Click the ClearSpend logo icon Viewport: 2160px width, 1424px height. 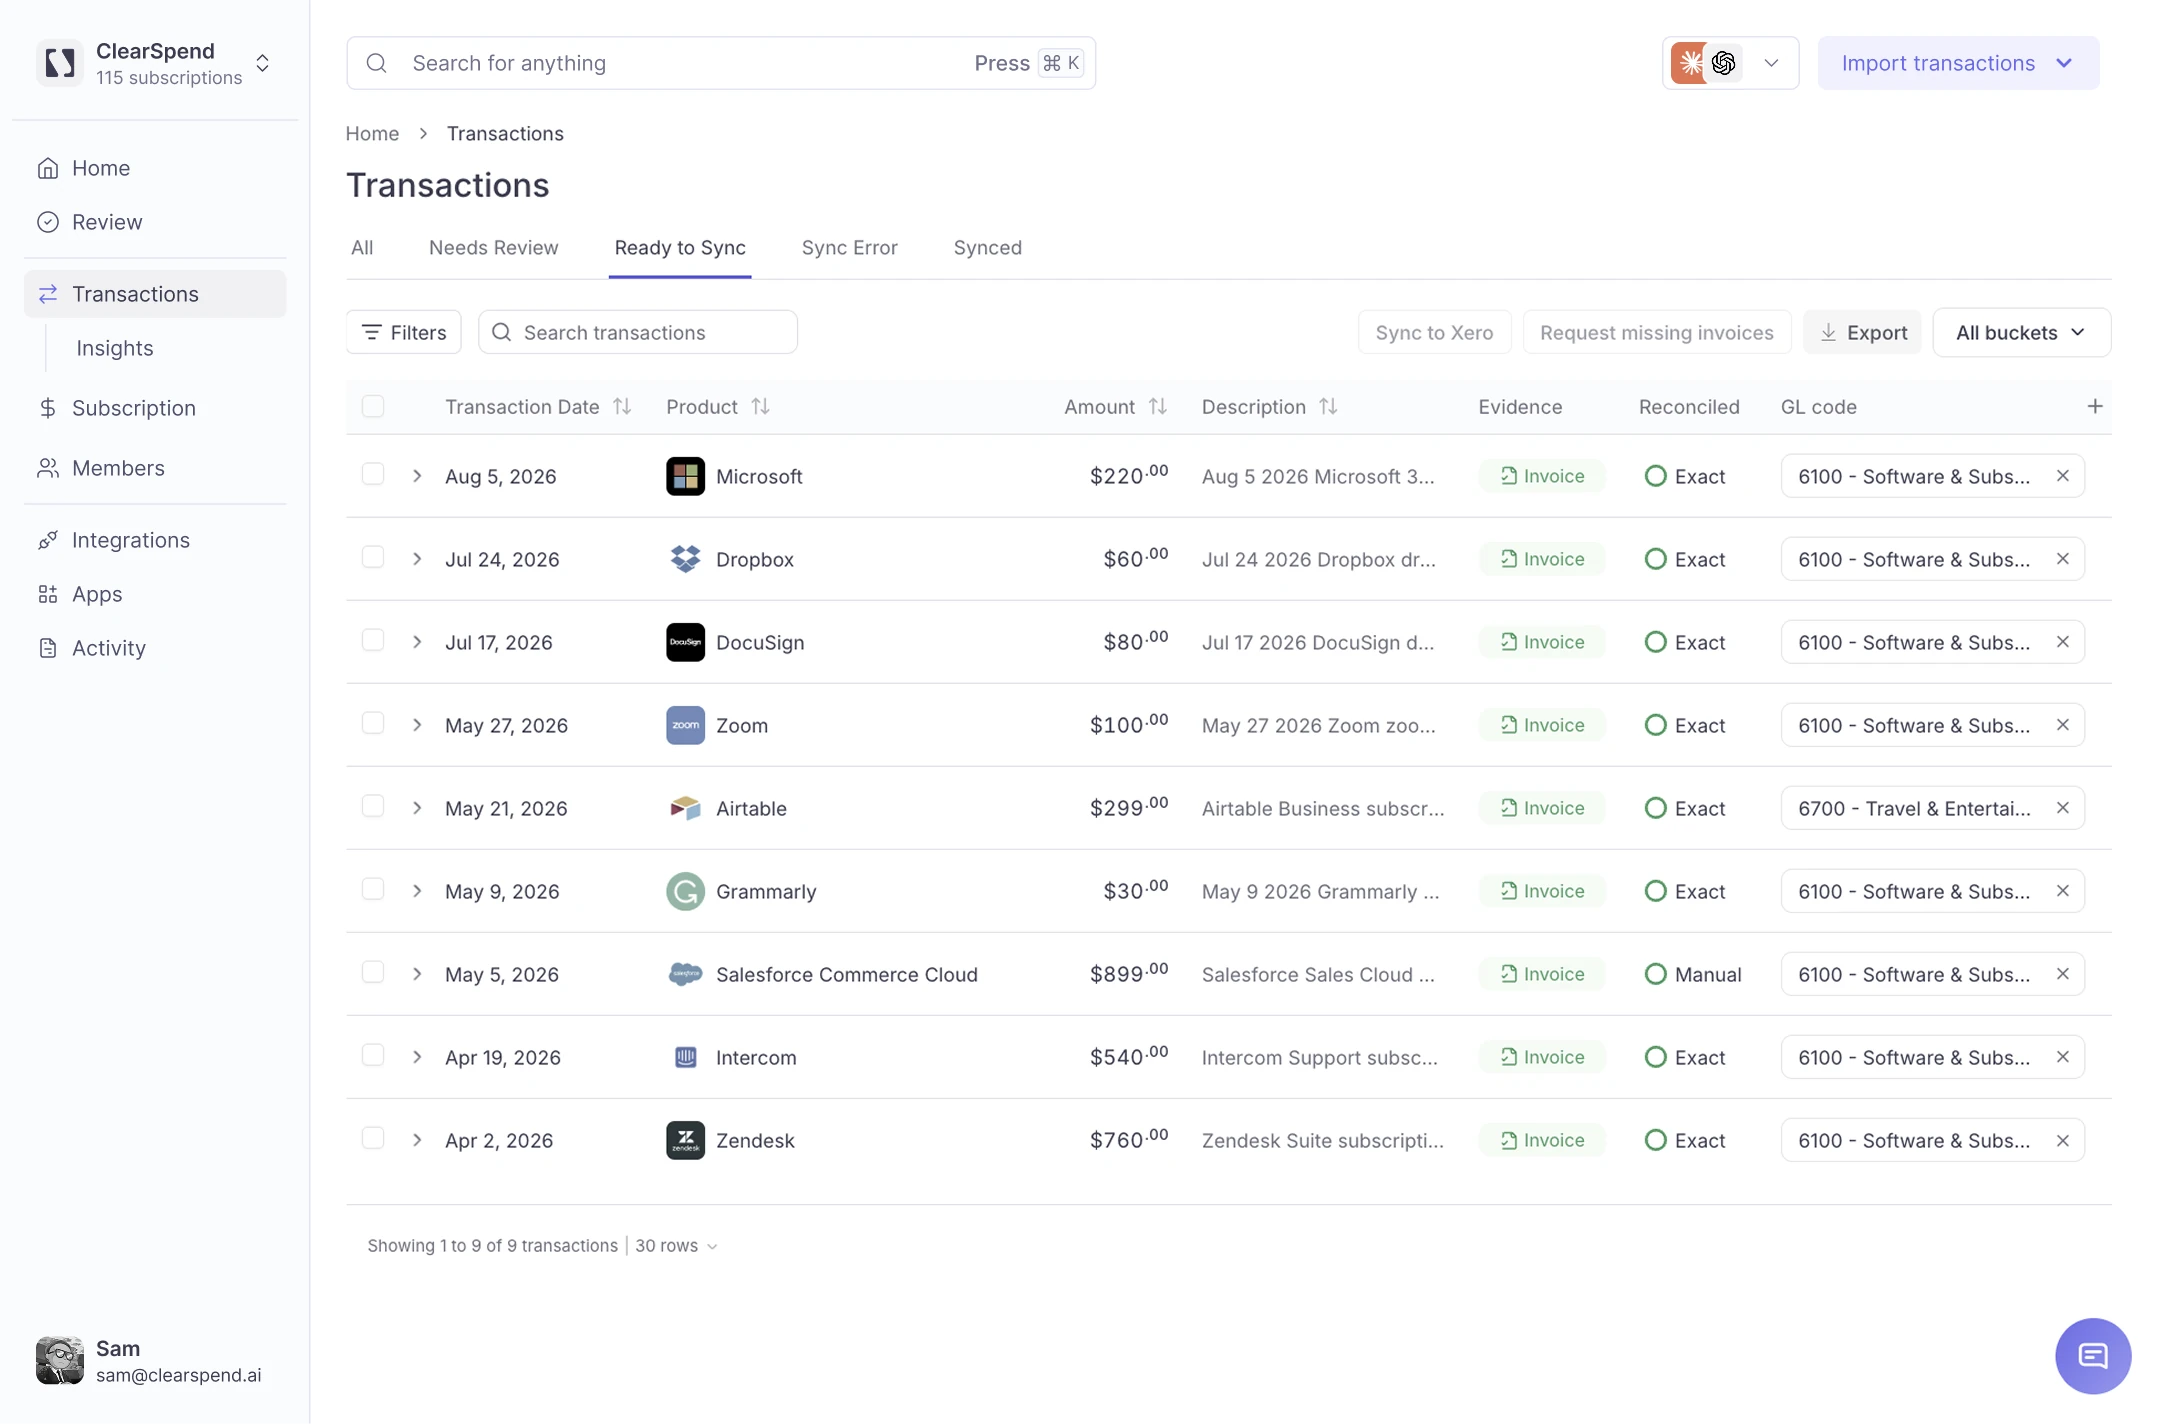click(60, 63)
